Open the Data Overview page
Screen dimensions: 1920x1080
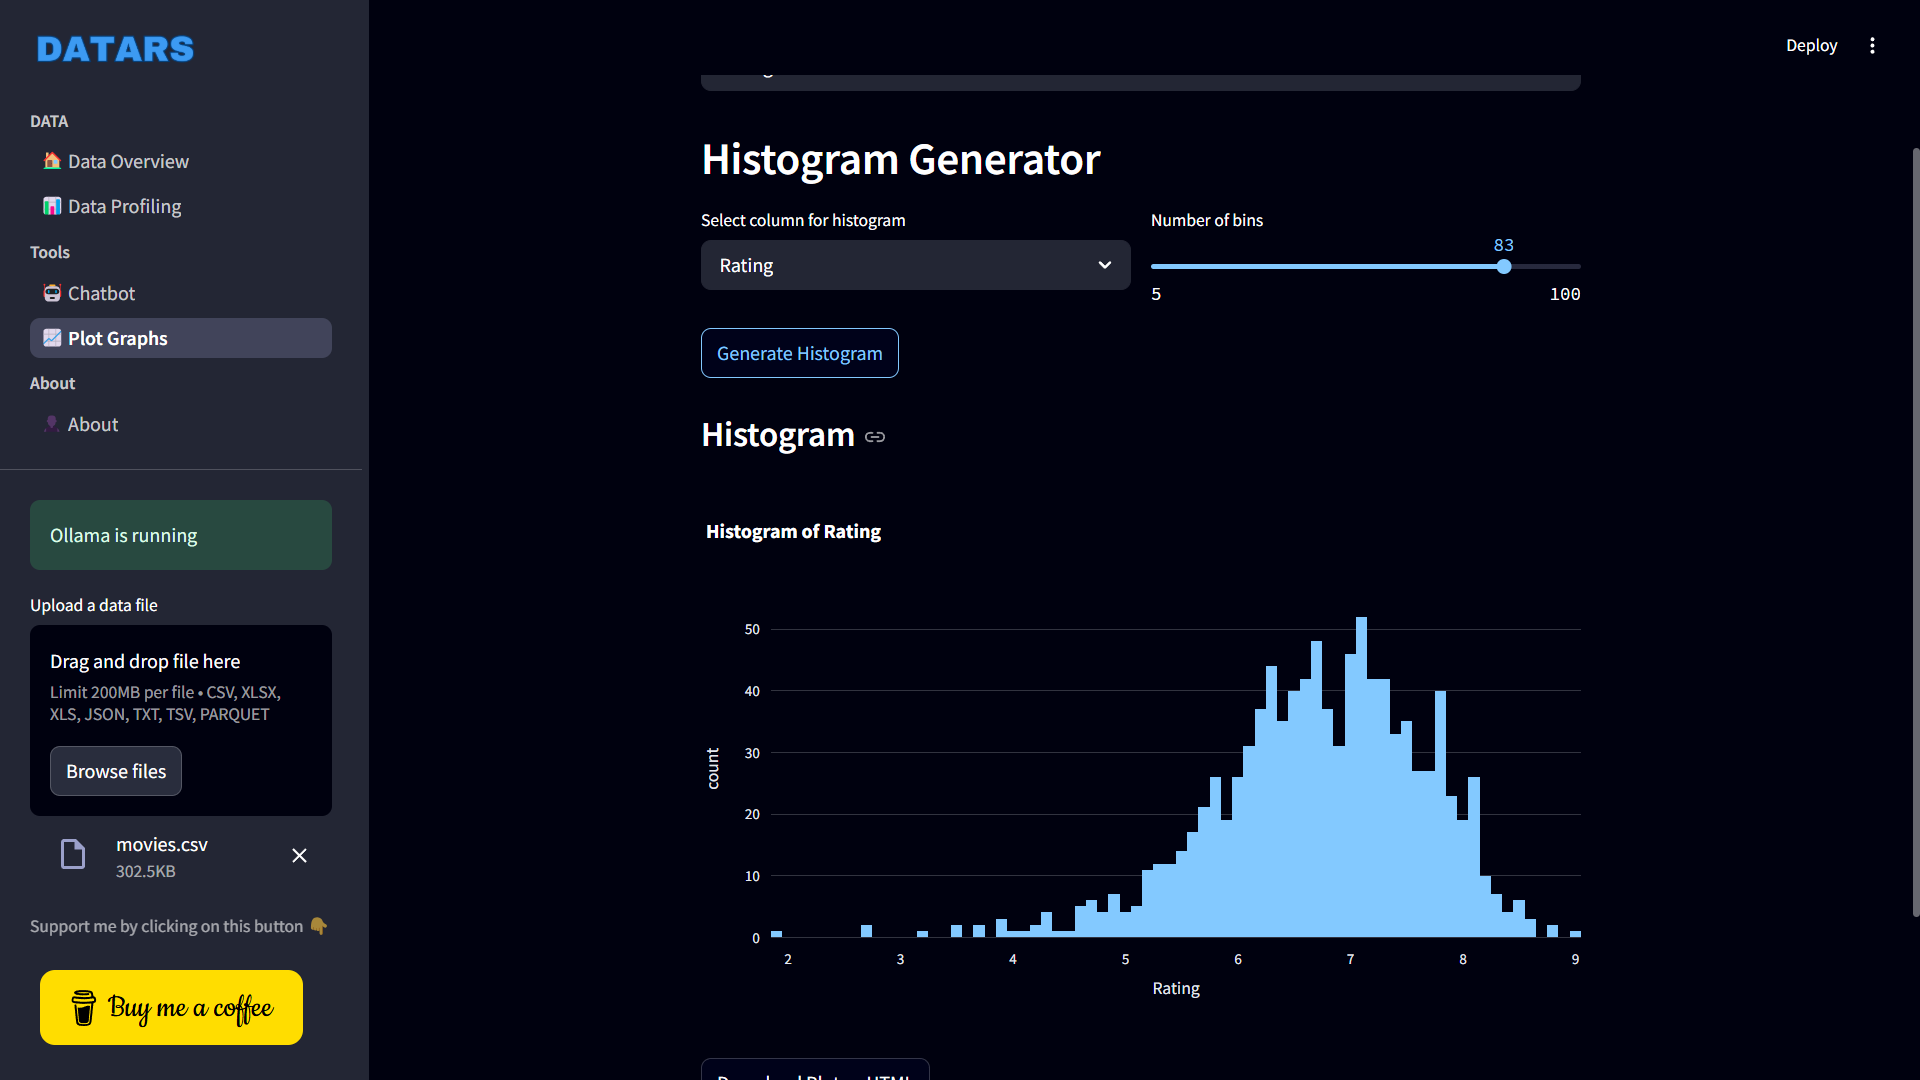(x=128, y=161)
